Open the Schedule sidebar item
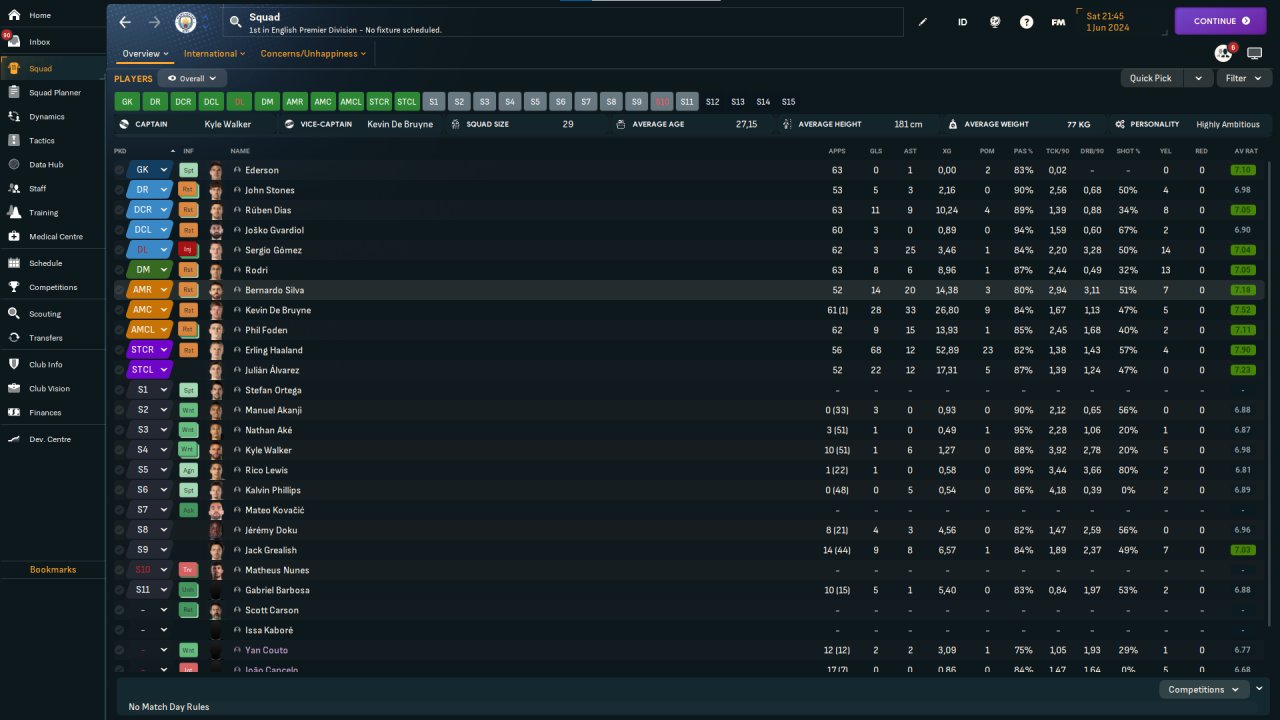The width and height of the screenshot is (1280, 720). point(46,263)
